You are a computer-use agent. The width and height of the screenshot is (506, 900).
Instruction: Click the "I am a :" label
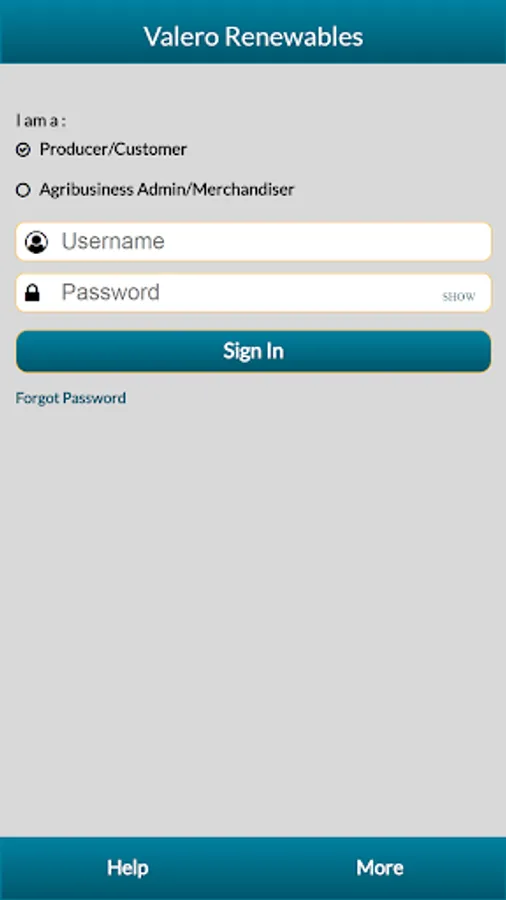point(41,121)
